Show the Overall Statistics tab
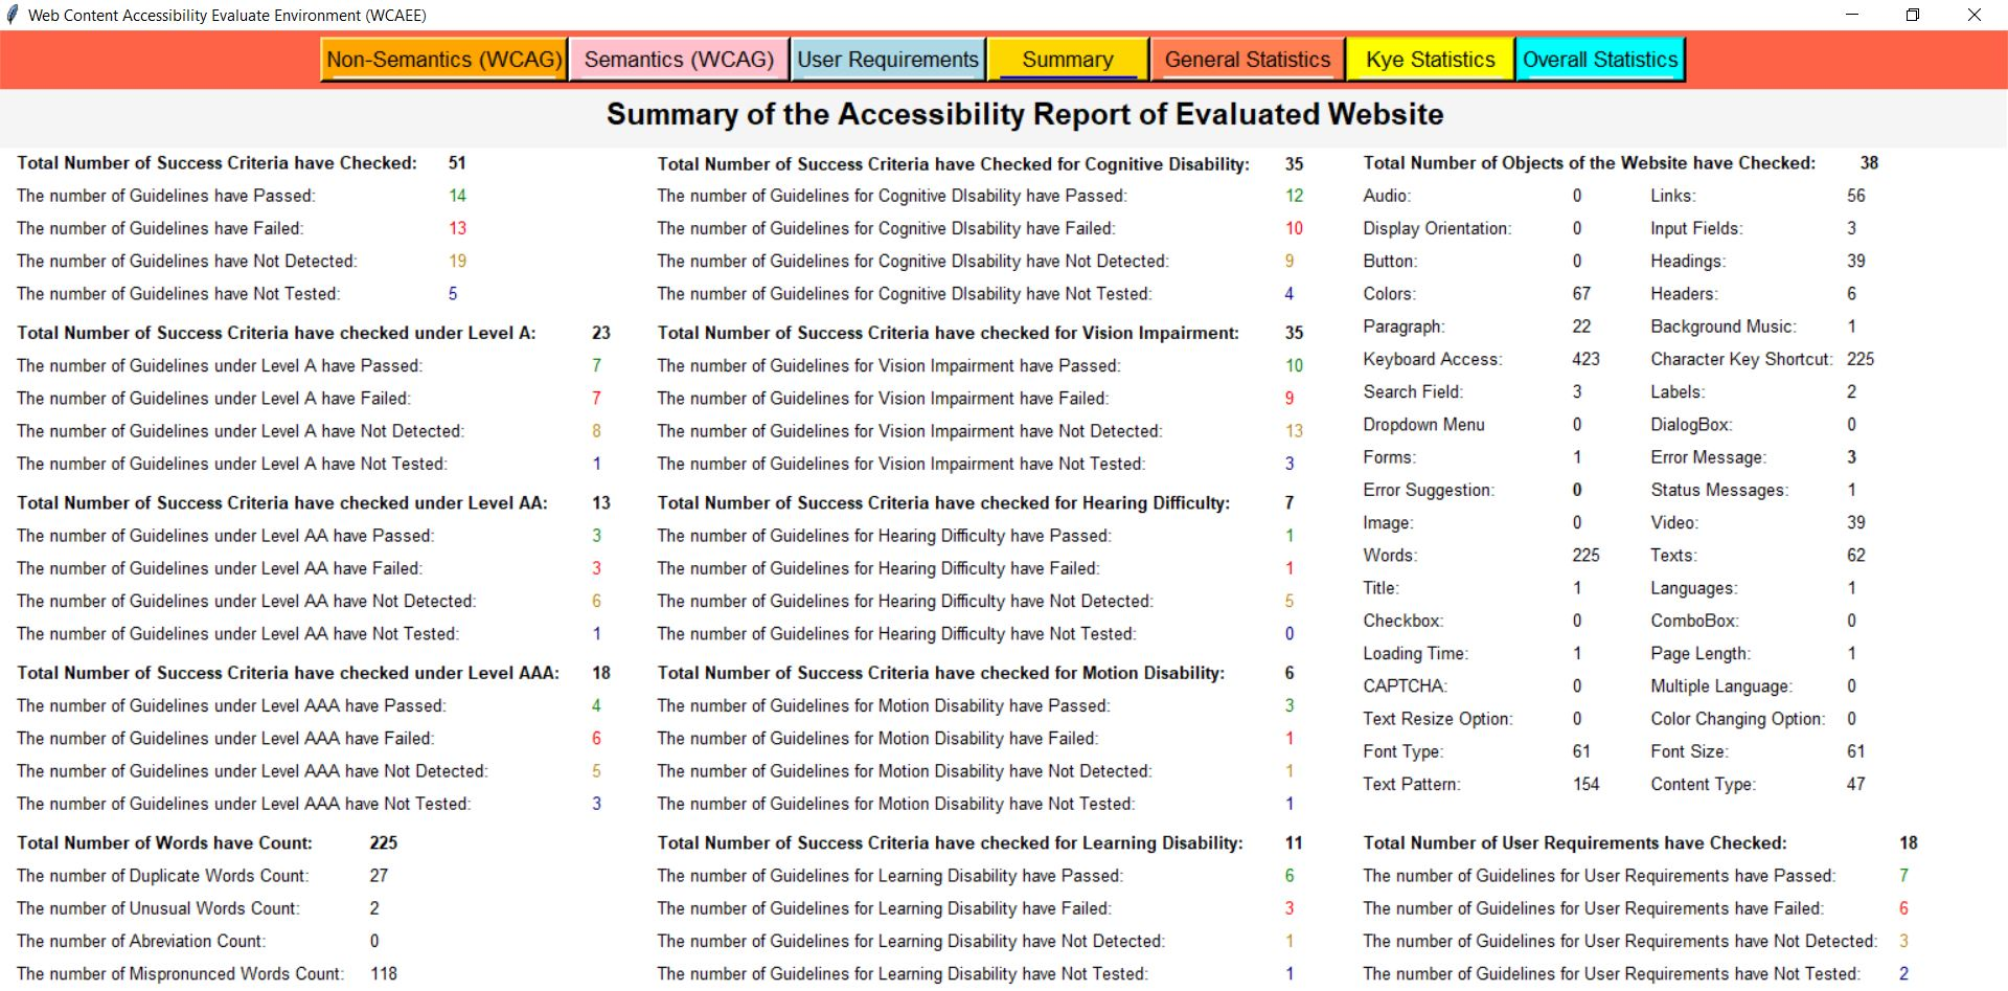This screenshot has height=991, width=2008. (1599, 60)
